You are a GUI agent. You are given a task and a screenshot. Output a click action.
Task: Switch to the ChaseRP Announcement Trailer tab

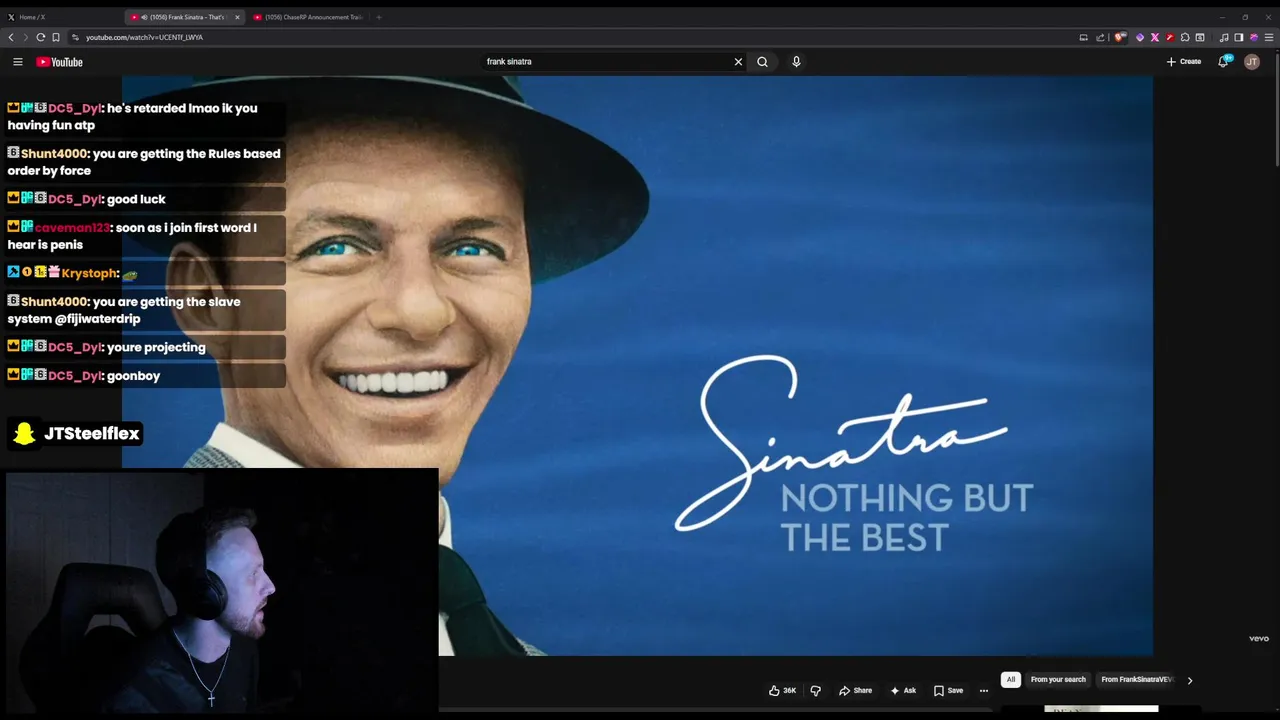[x=308, y=17]
